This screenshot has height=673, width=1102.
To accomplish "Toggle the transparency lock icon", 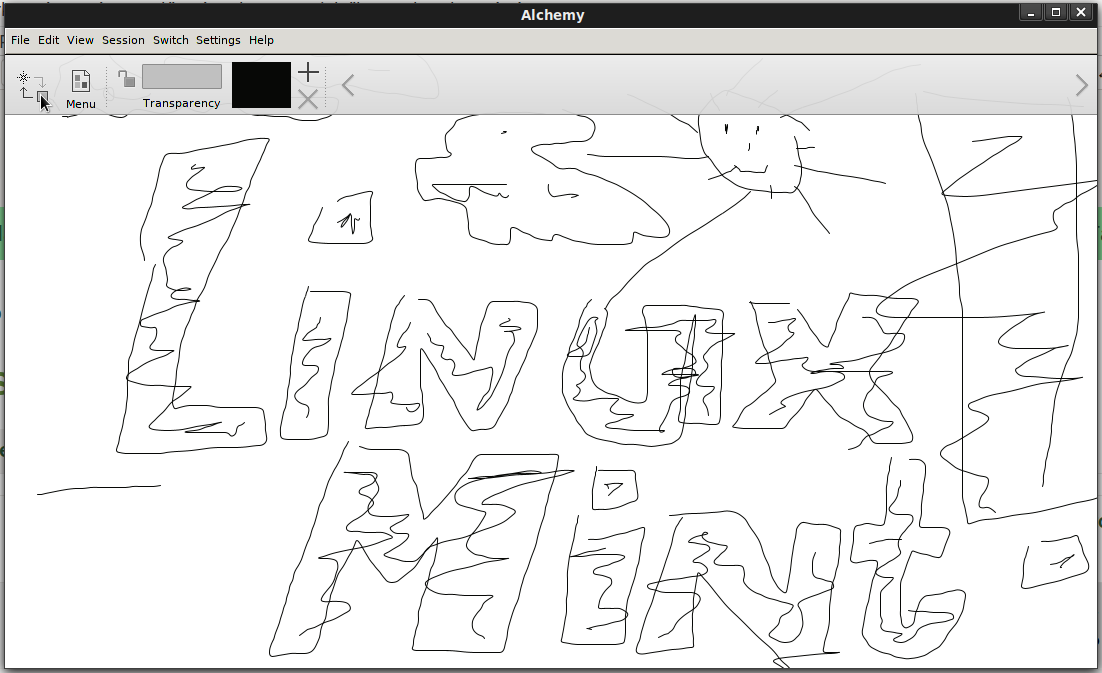I will point(126,79).
